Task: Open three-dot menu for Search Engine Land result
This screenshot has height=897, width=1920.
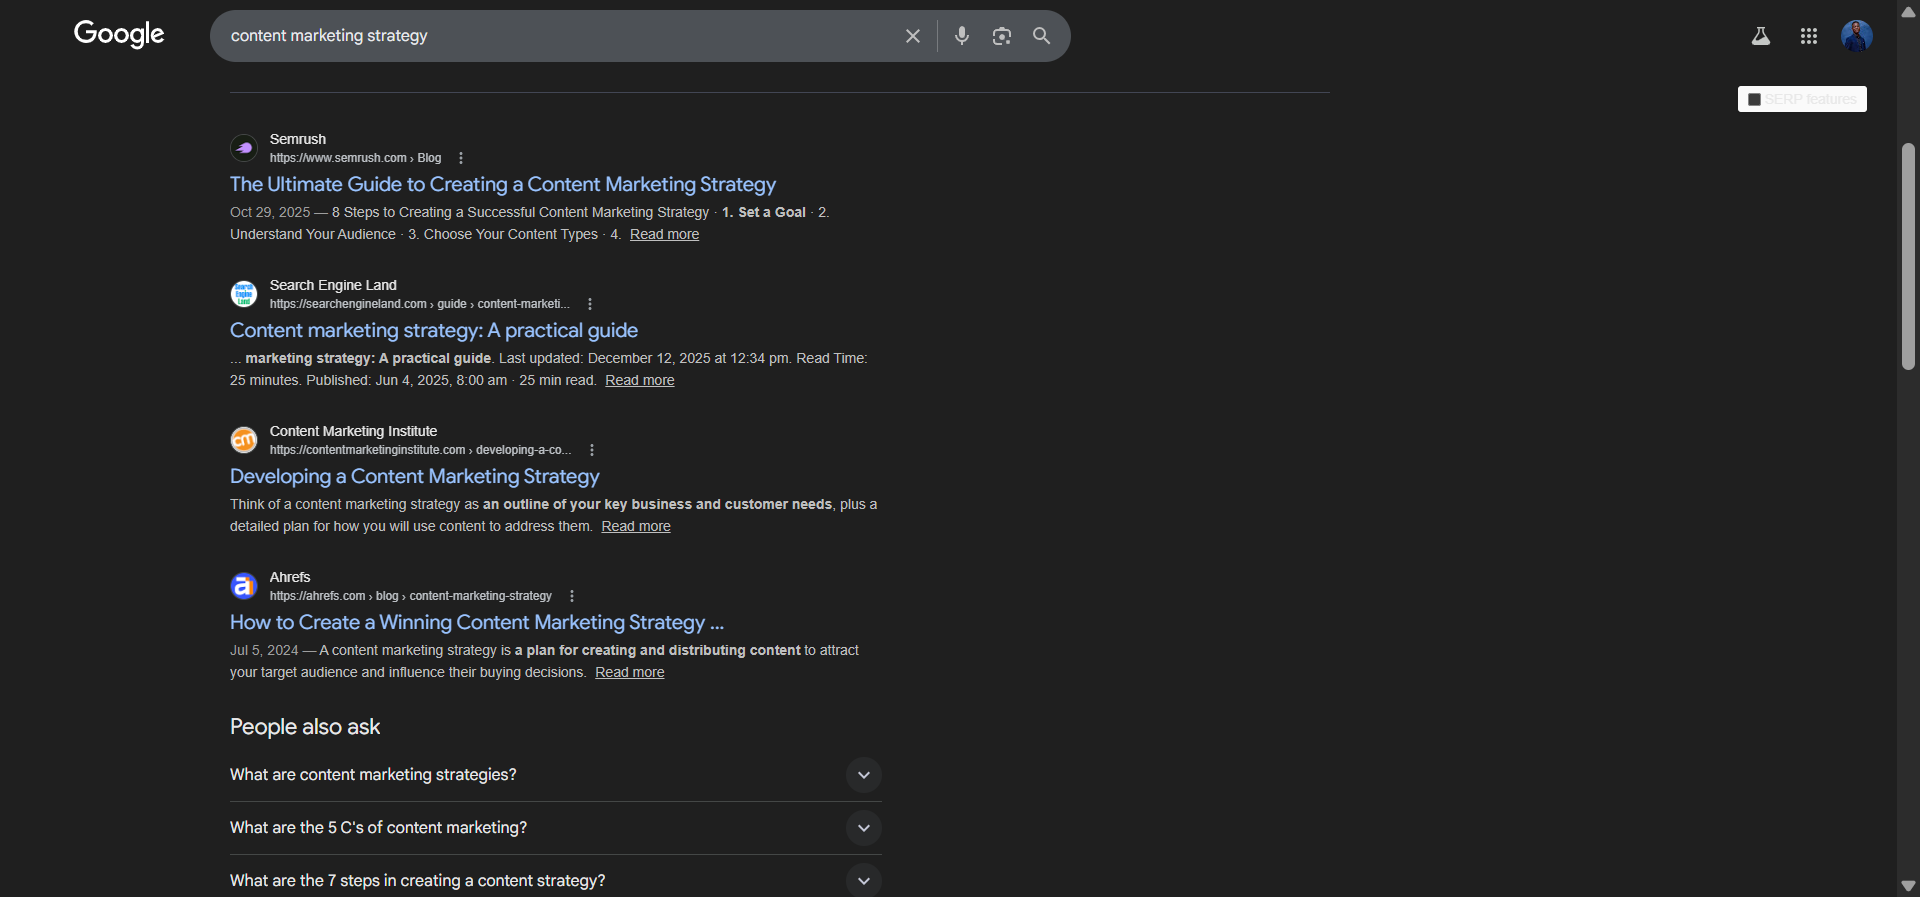Action: click(x=590, y=304)
